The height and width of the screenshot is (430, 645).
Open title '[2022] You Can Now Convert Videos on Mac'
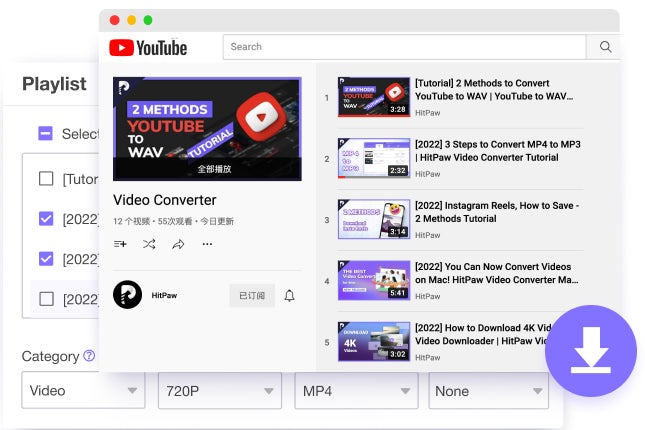pyautogui.click(x=497, y=273)
